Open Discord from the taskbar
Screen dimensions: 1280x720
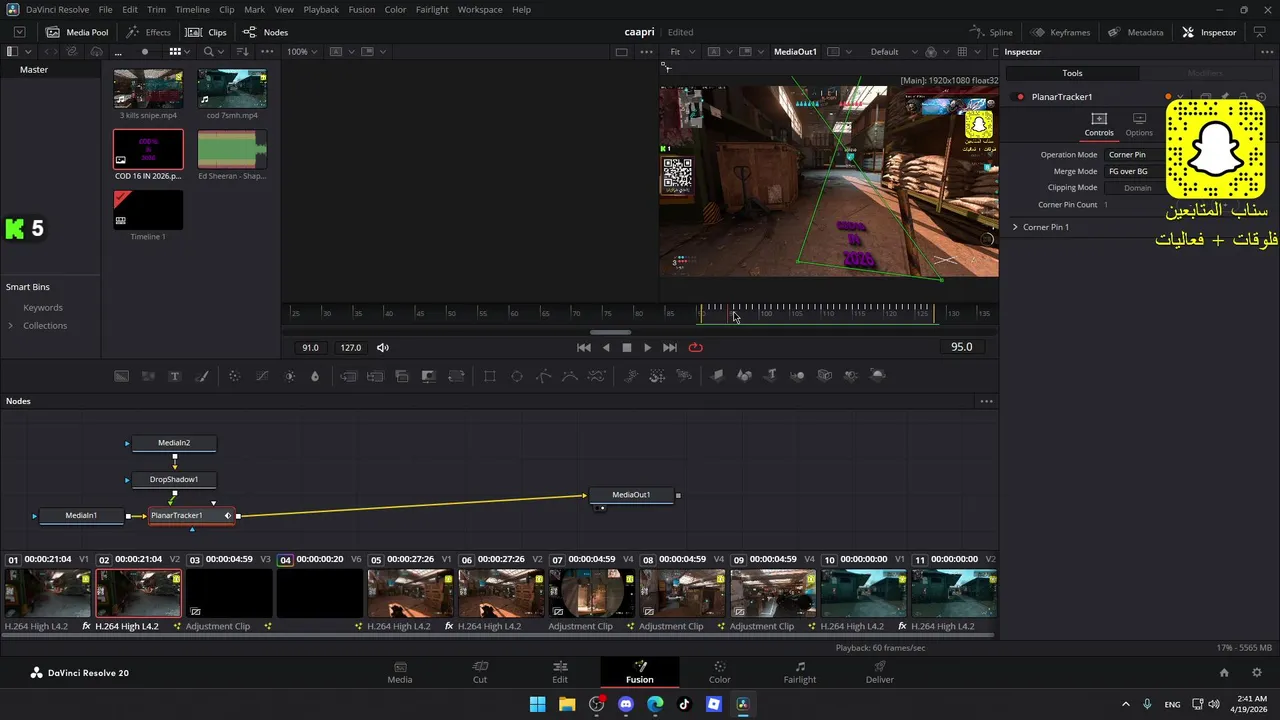click(x=626, y=704)
